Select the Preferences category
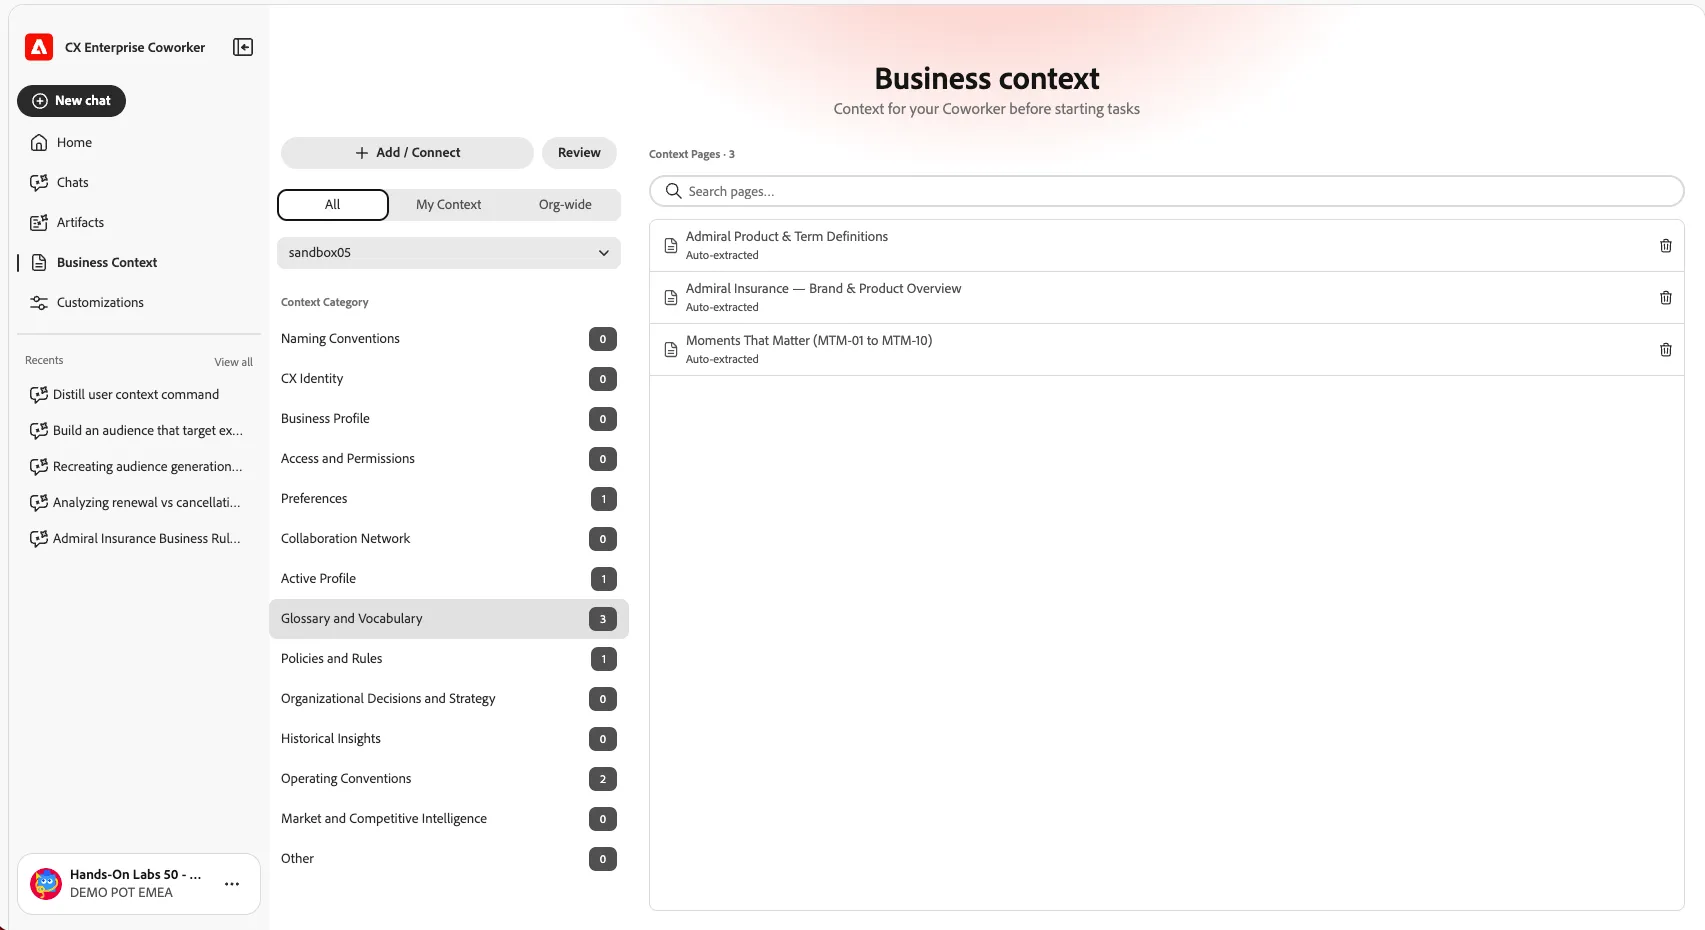 coord(449,499)
